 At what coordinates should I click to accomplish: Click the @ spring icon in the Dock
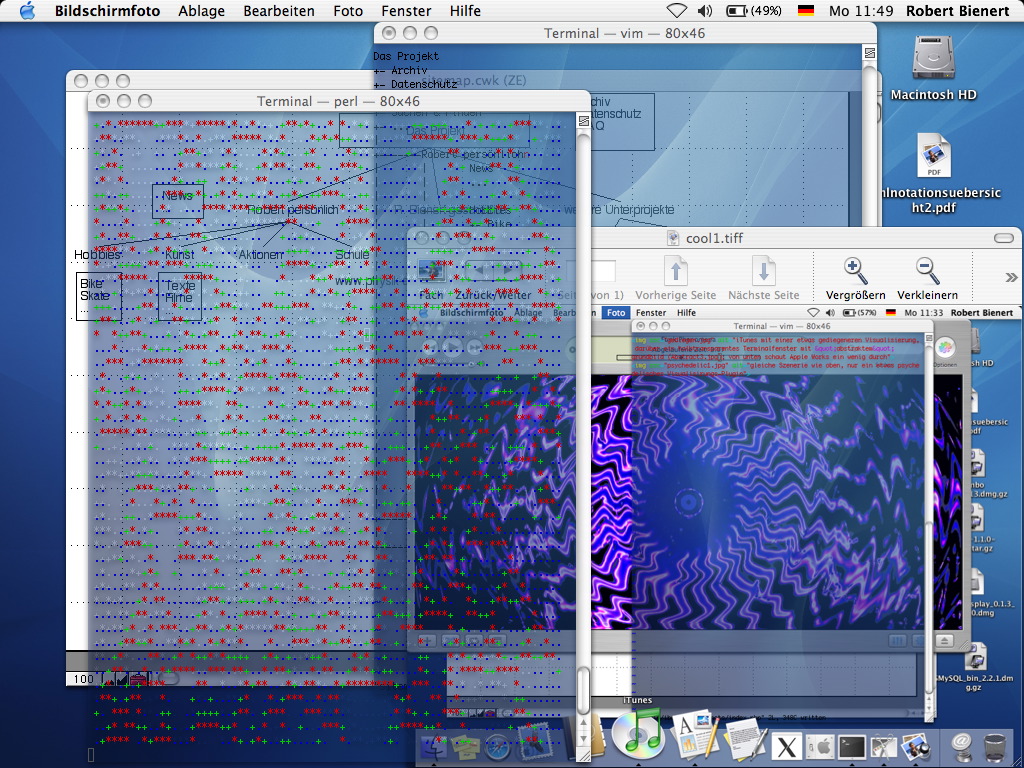coord(960,746)
